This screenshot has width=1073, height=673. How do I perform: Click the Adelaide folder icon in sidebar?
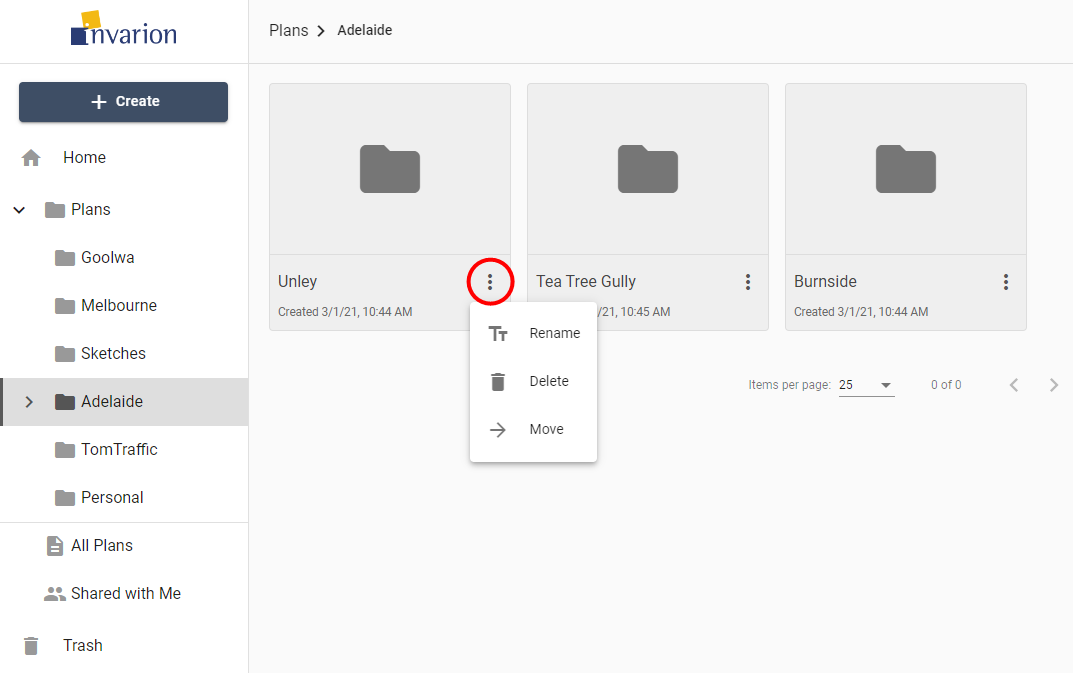[x=65, y=401]
